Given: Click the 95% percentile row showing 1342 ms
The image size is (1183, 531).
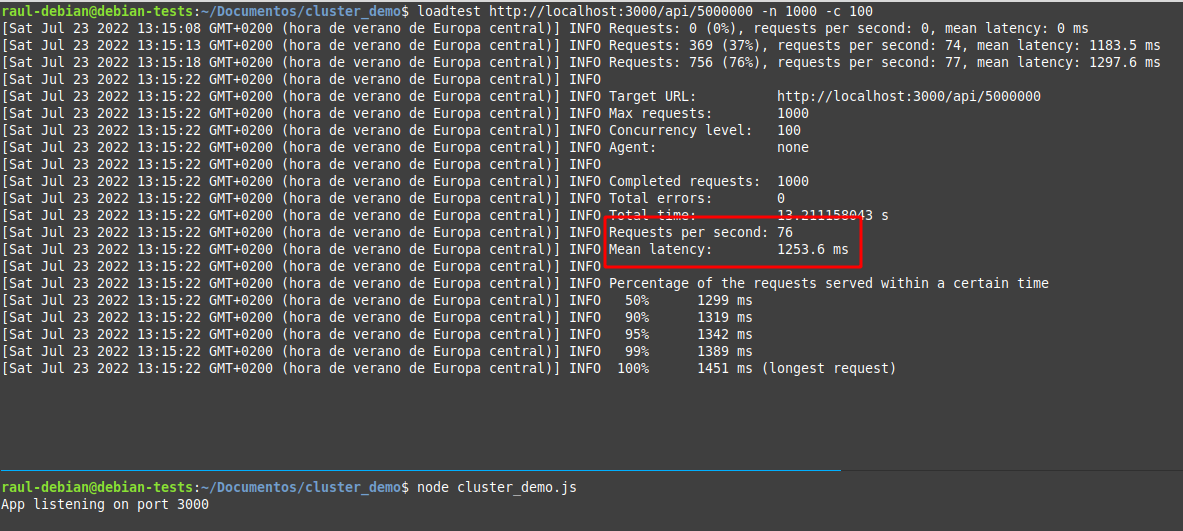Looking at the screenshot, I should [x=688, y=334].
